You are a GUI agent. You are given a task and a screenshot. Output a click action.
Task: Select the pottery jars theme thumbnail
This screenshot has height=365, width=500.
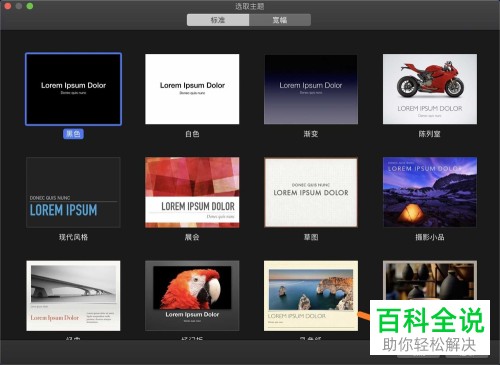(x=430, y=281)
